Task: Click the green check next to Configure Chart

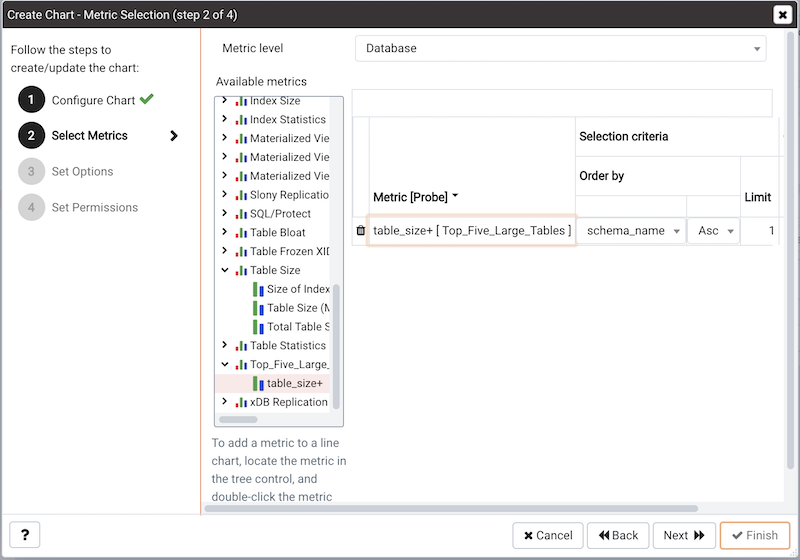Action: [x=146, y=99]
